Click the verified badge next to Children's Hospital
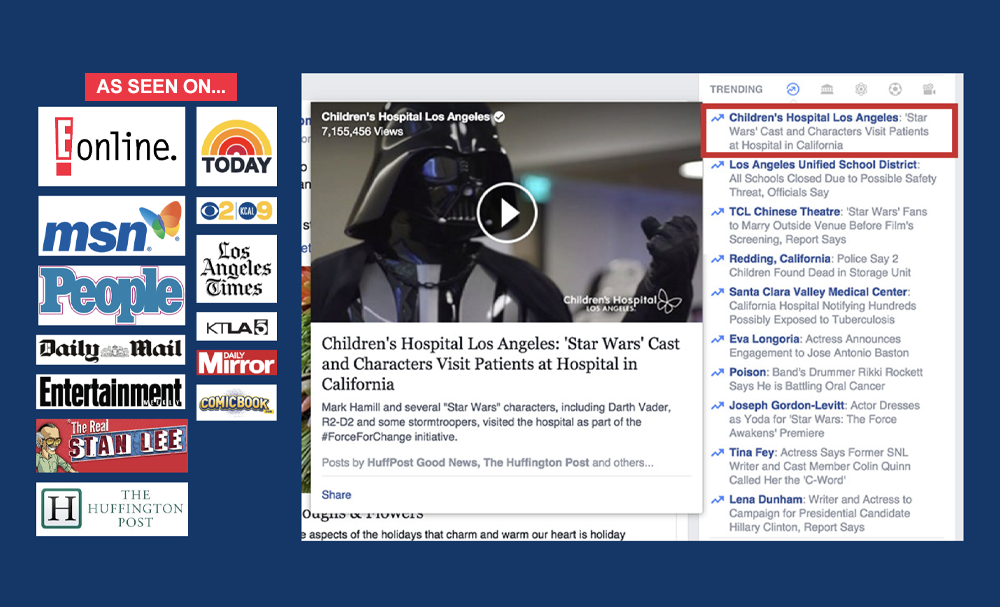1000x607 pixels. point(500,117)
